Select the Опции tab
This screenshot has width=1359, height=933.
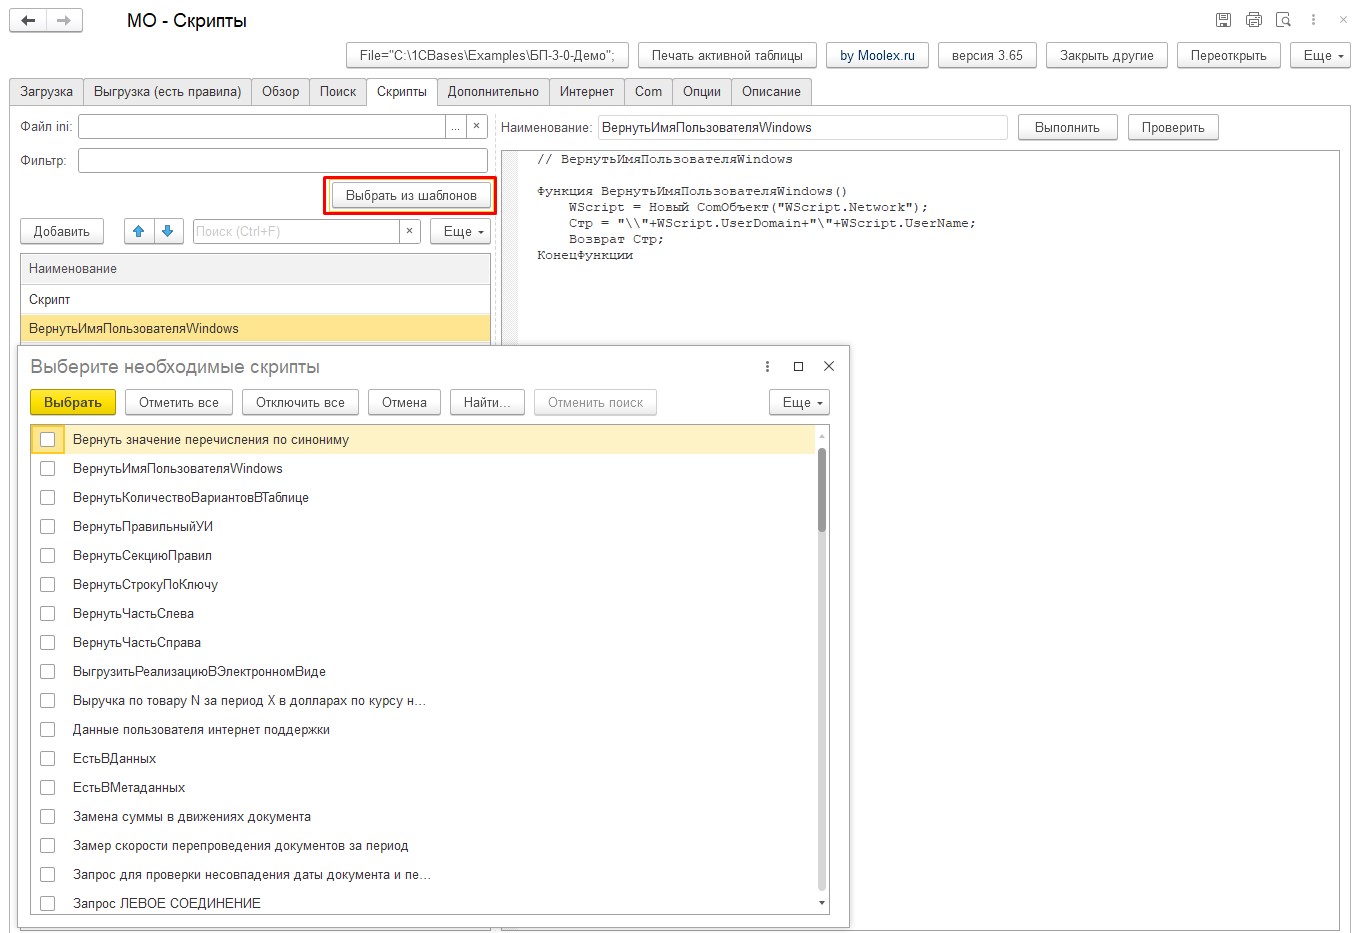coord(702,91)
